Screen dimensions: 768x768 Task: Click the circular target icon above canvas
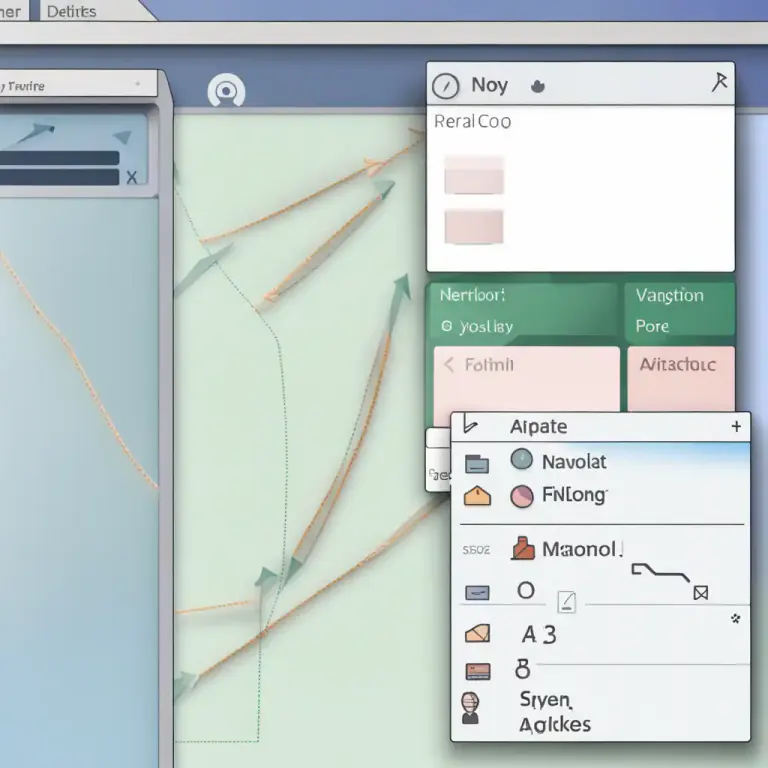226,91
